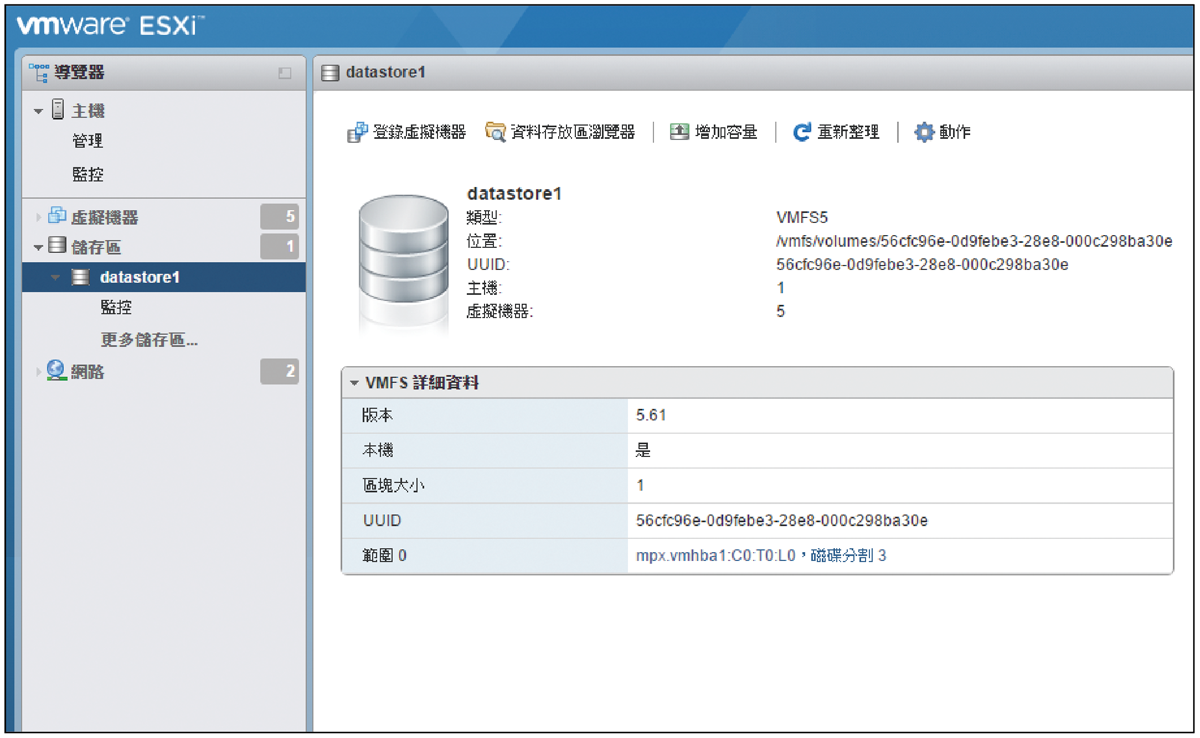This screenshot has height=738, width=1200.
Task: Select 儲存區 label in navigator
Action: 96,247
